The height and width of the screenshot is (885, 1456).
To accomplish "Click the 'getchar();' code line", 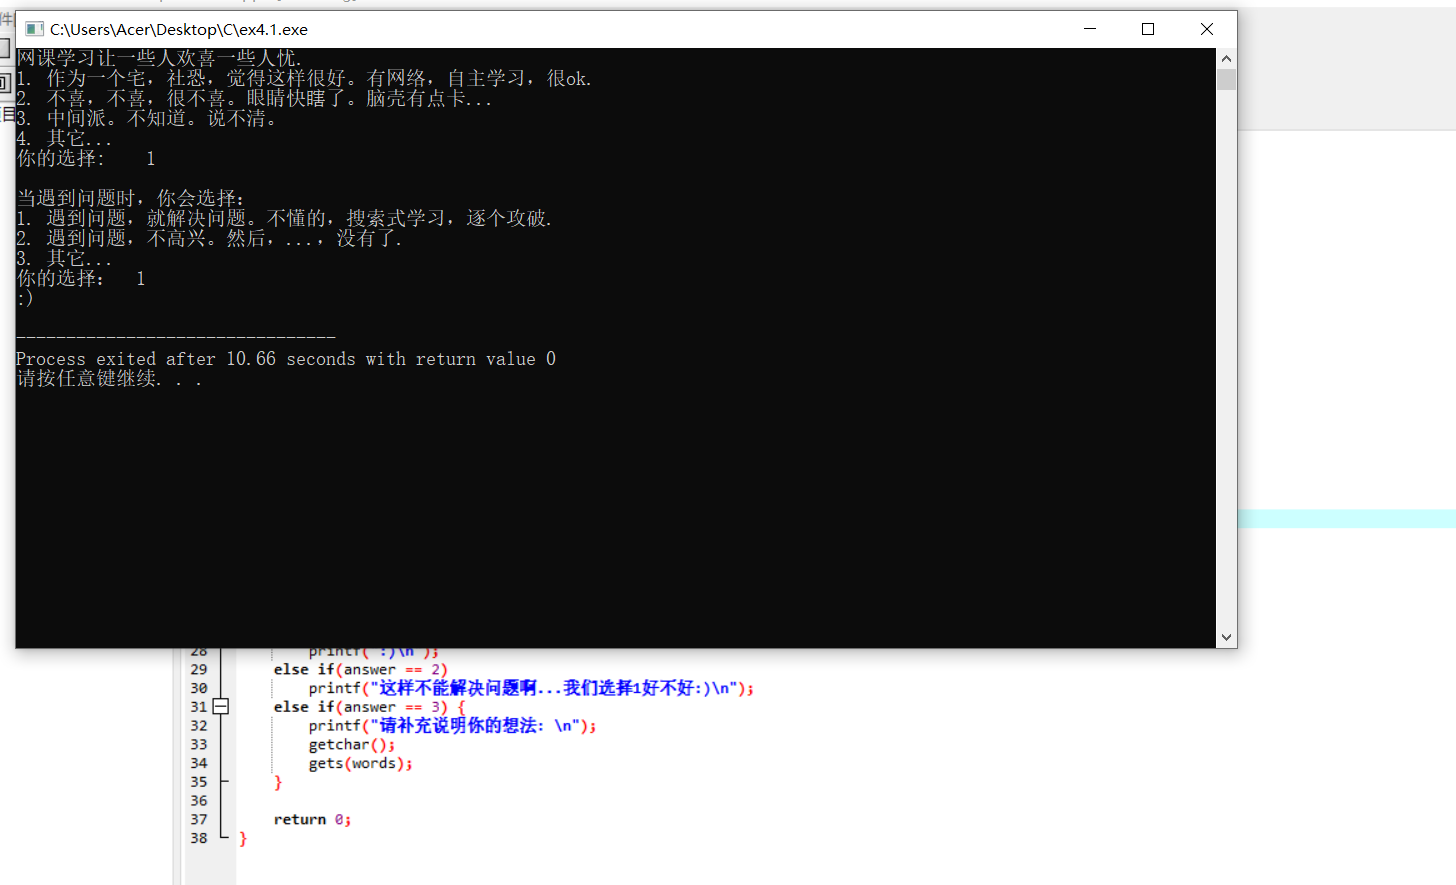I will (x=352, y=745).
